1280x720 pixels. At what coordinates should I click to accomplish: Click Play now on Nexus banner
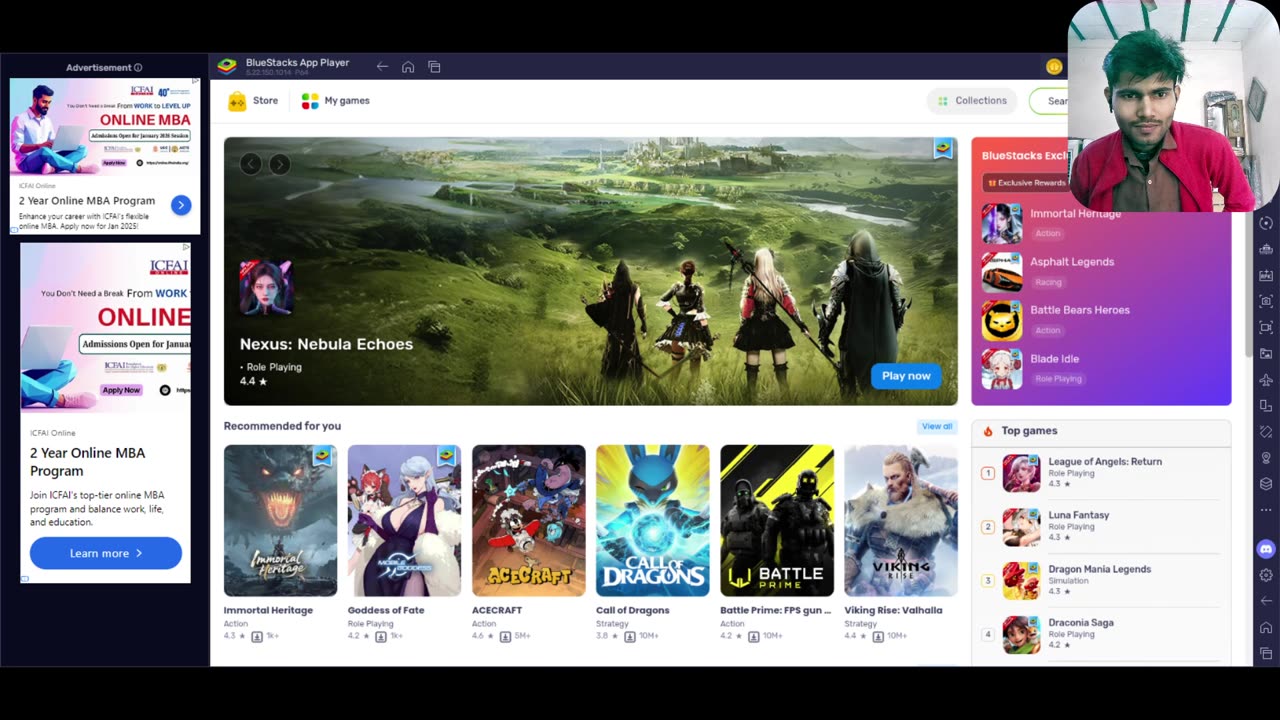pos(906,376)
